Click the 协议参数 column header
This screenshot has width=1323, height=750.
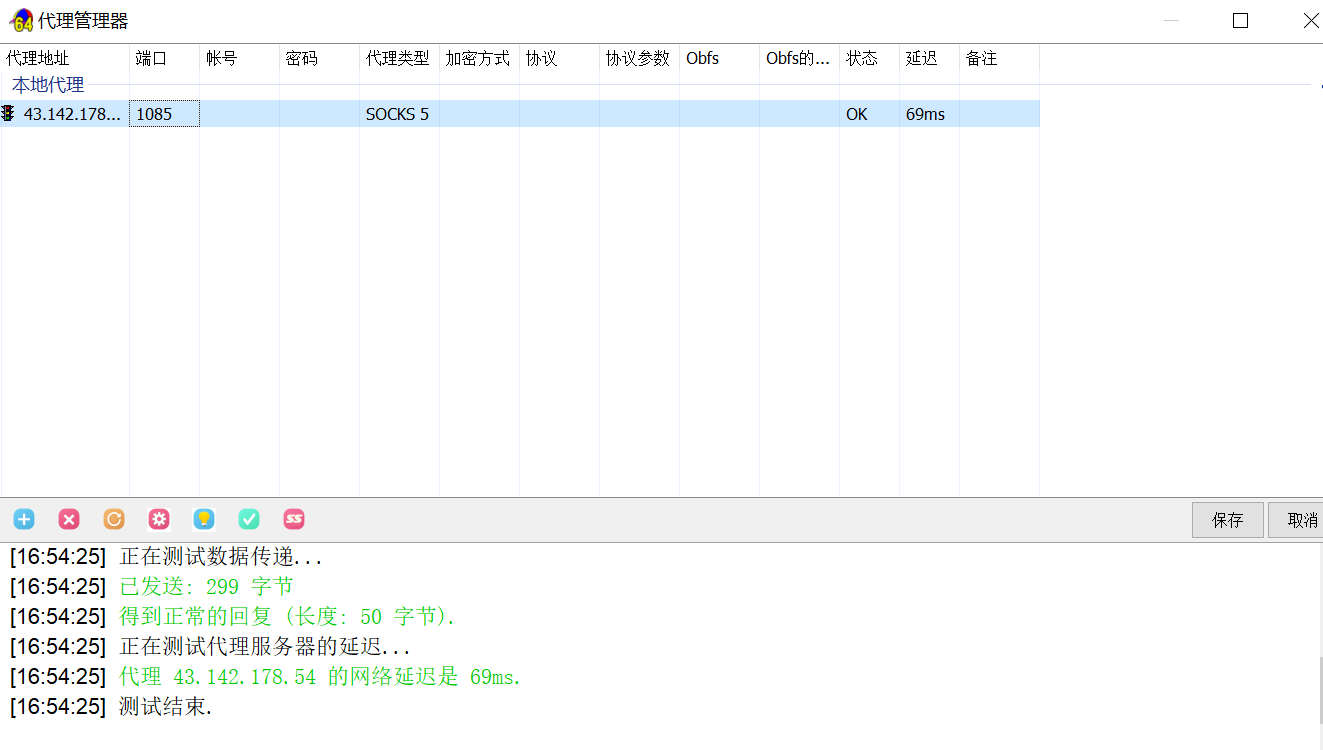pyautogui.click(x=640, y=58)
